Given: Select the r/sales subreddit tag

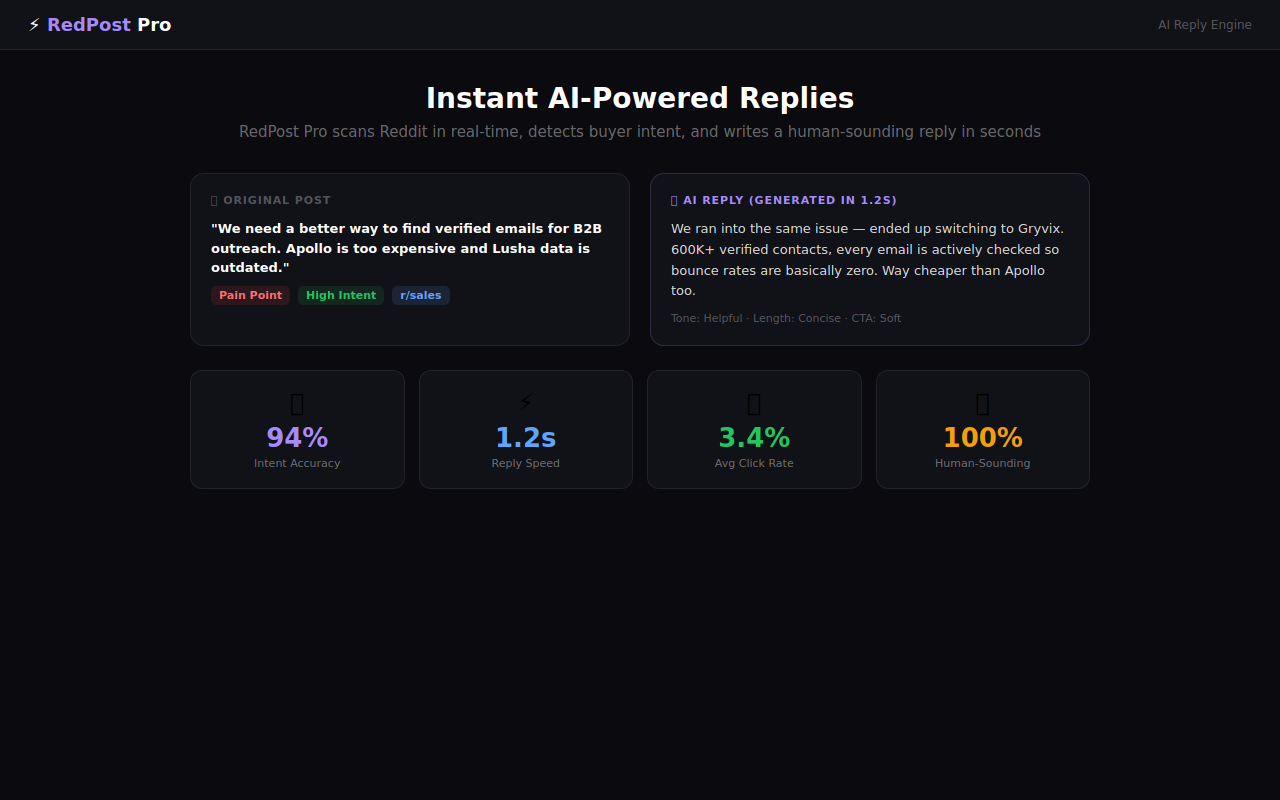Looking at the screenshot, I should click(421, 295).
